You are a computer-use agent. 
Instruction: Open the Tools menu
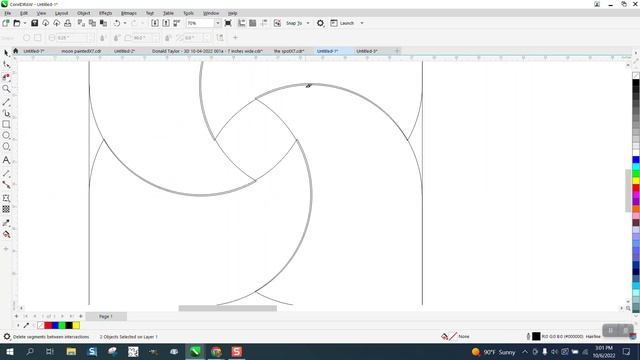click(x=188, y=13)
